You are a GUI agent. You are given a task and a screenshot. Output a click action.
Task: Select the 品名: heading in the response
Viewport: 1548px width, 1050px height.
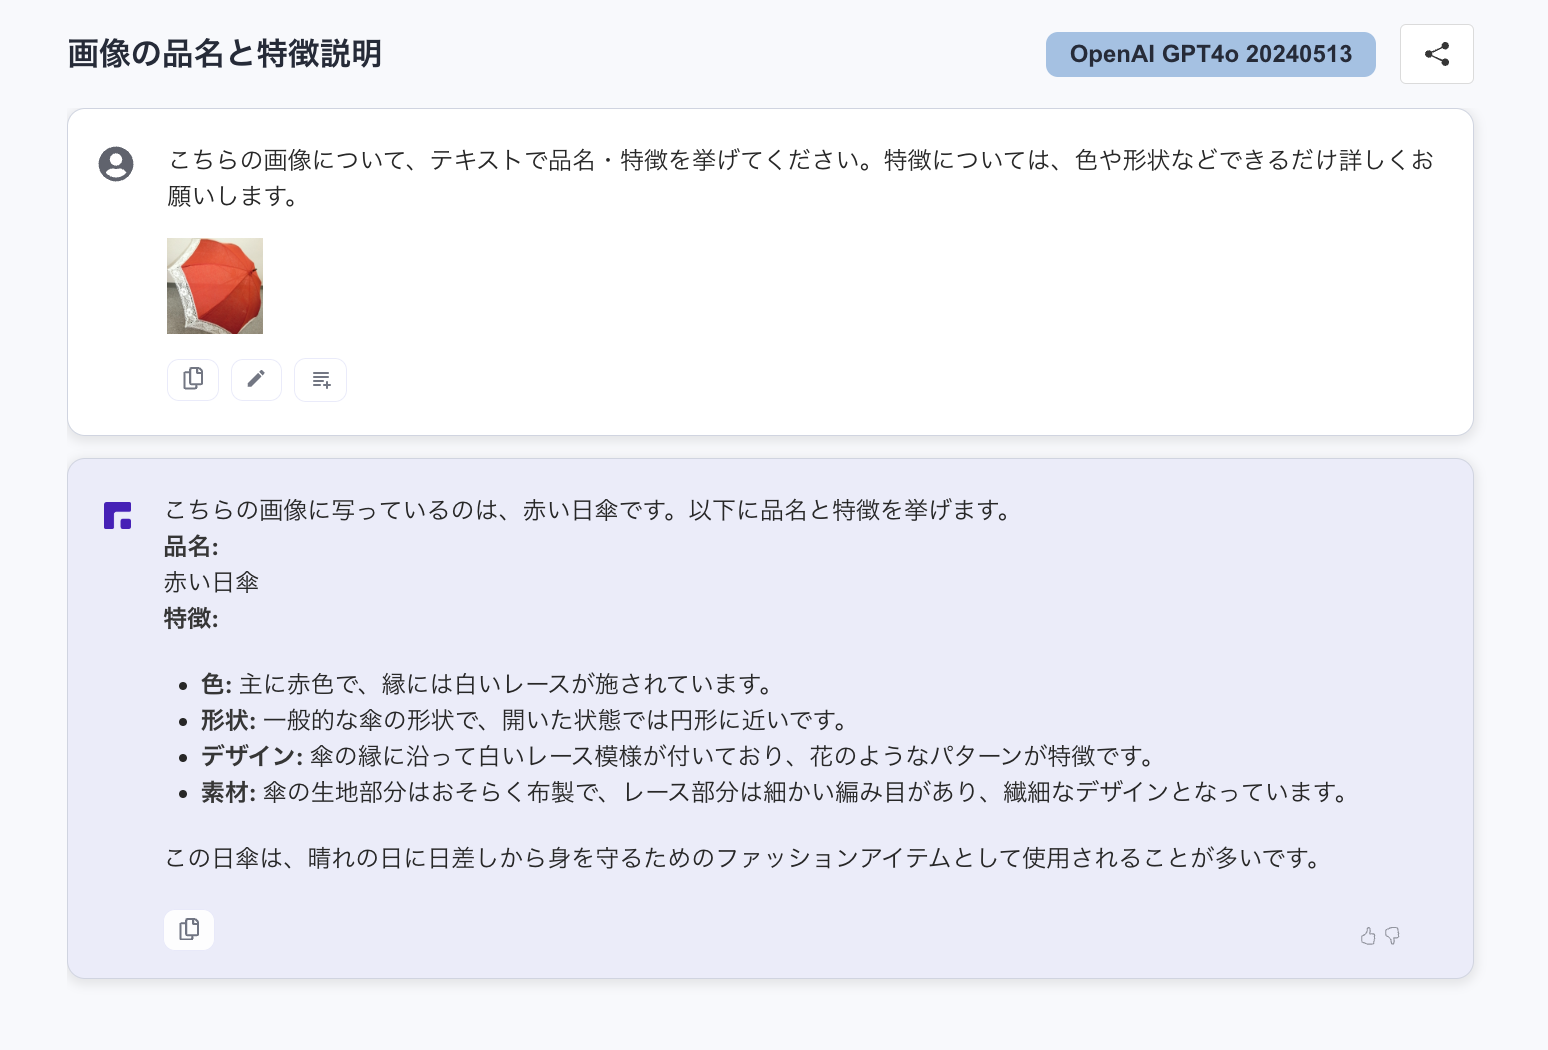pos(191,546)
